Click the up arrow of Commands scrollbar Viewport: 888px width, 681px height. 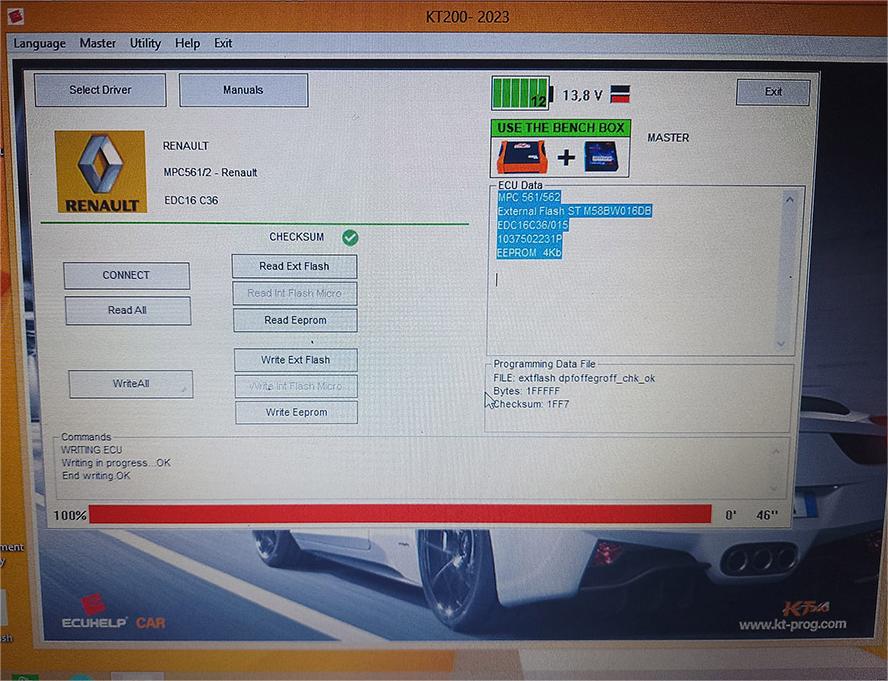click(776, 452)
